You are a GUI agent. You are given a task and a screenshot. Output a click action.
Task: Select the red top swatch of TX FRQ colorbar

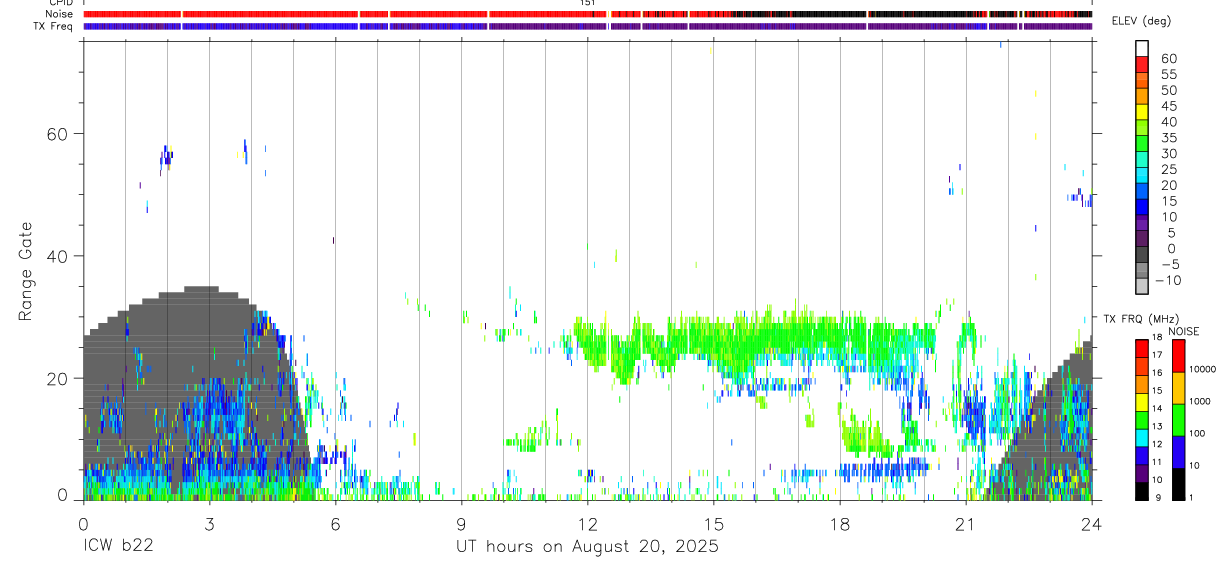coord(1141,349)
